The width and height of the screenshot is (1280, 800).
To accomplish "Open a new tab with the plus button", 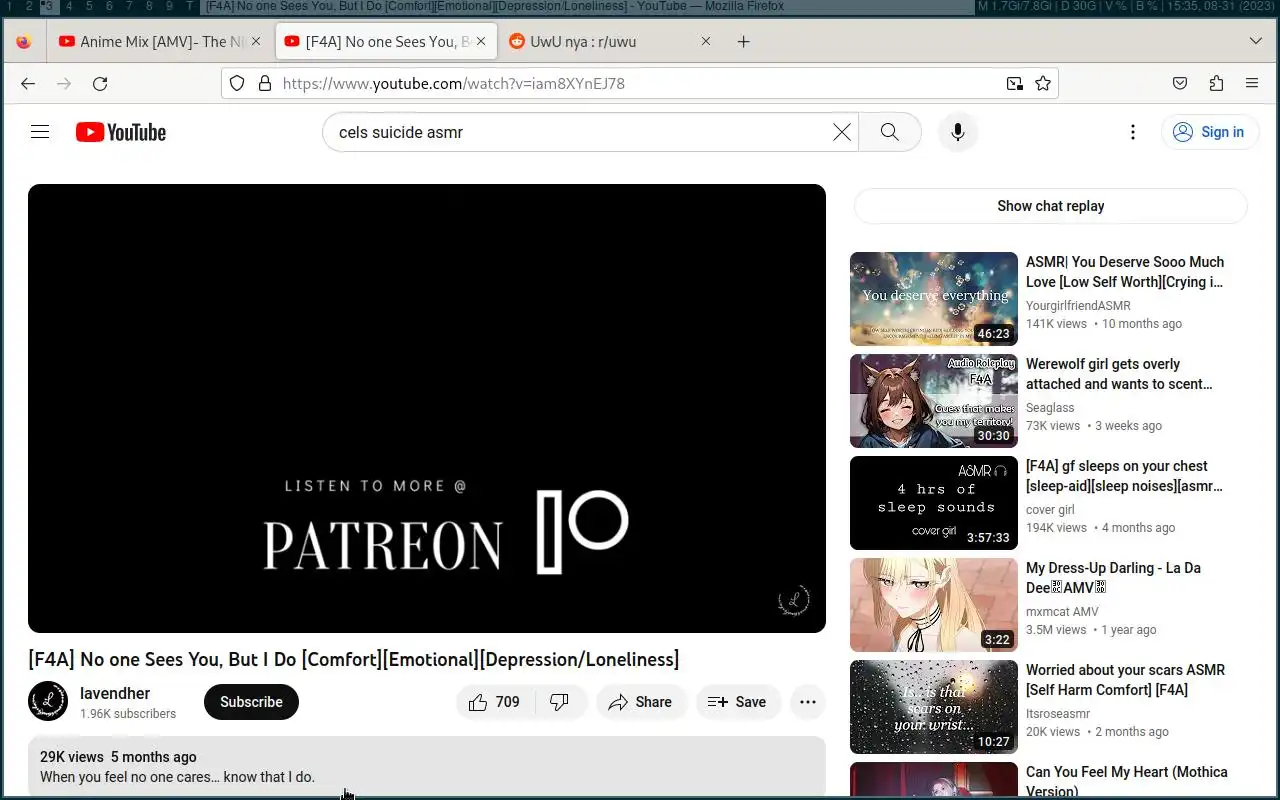I will point(743,42).
